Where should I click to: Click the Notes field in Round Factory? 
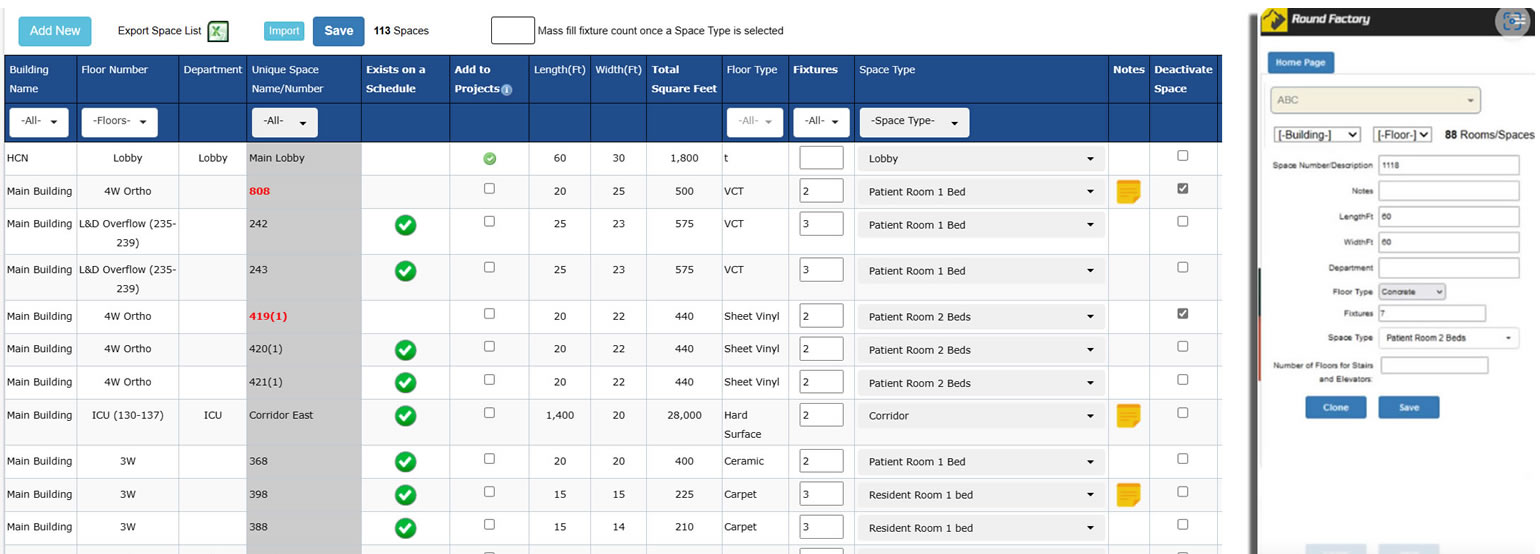pos(1449,190)
